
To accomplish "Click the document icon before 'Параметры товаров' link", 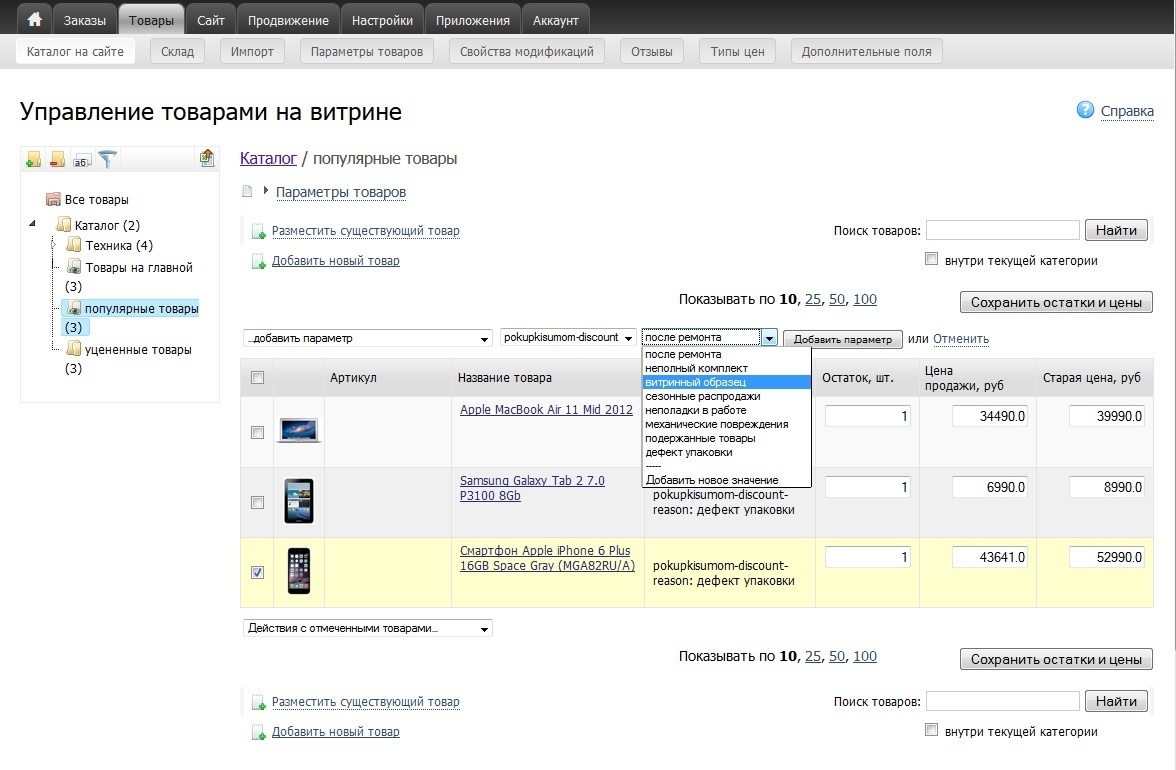I will [x=247, y=191].
